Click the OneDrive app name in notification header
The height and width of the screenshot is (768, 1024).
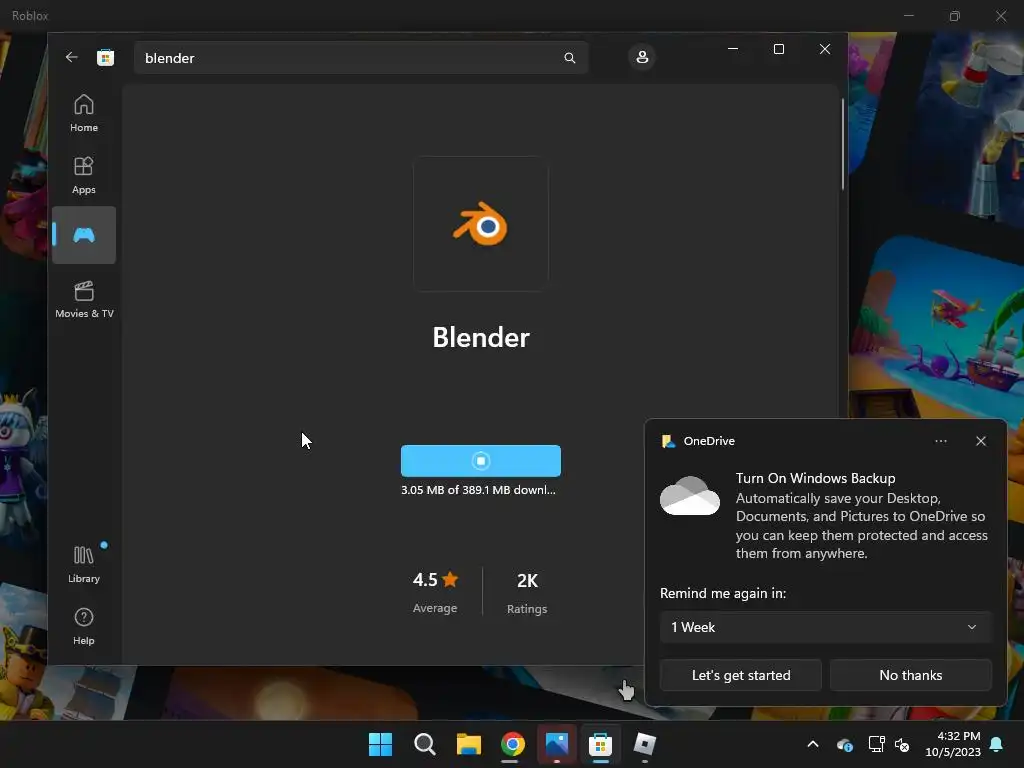click(709, 441)
